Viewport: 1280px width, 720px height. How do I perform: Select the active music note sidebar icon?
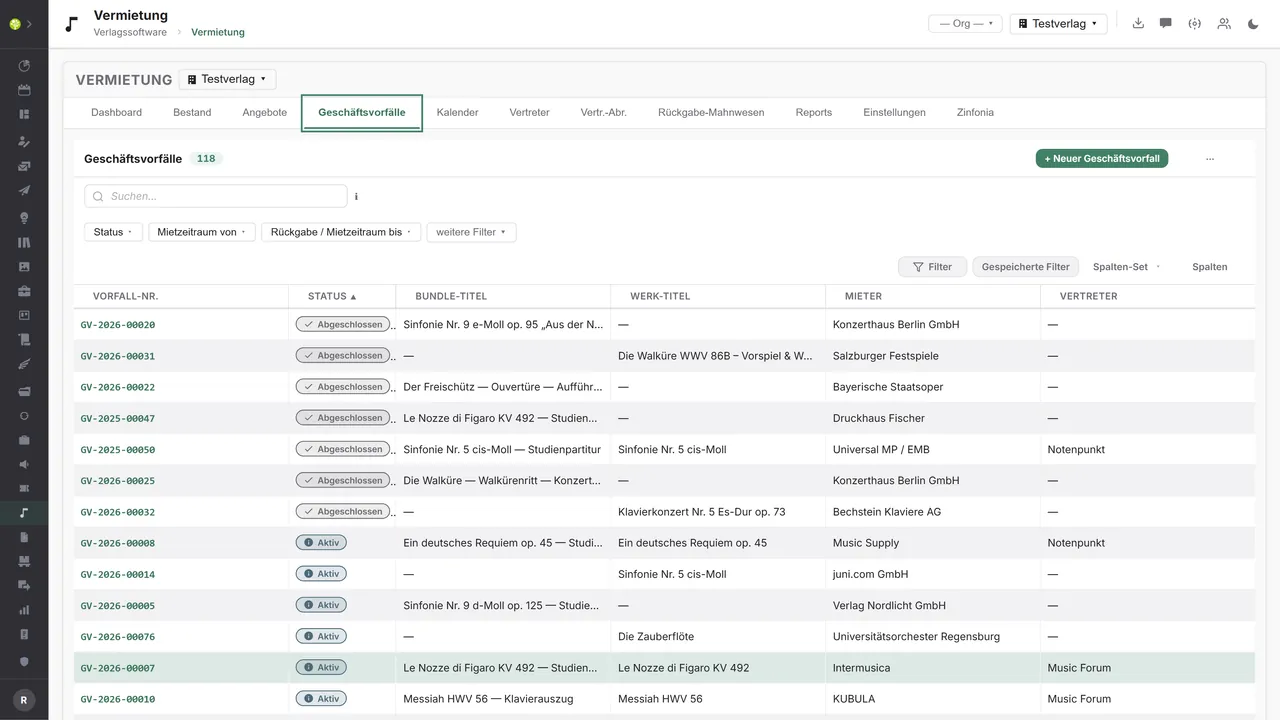[x=24, y=513]
